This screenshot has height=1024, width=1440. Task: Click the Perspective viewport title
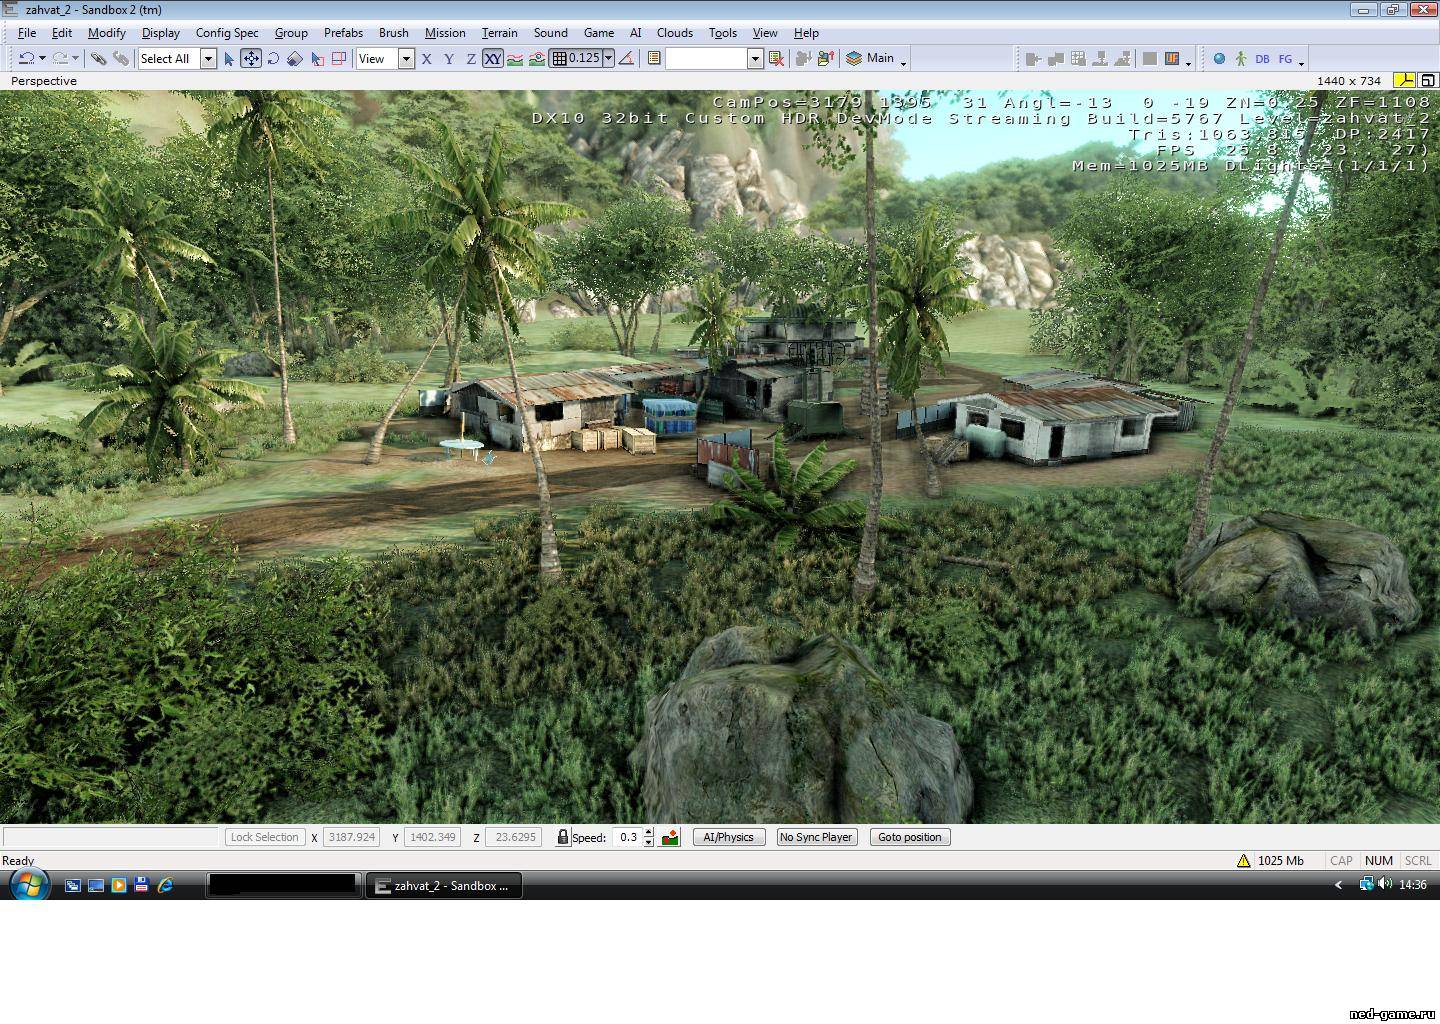tap(44, 81)
